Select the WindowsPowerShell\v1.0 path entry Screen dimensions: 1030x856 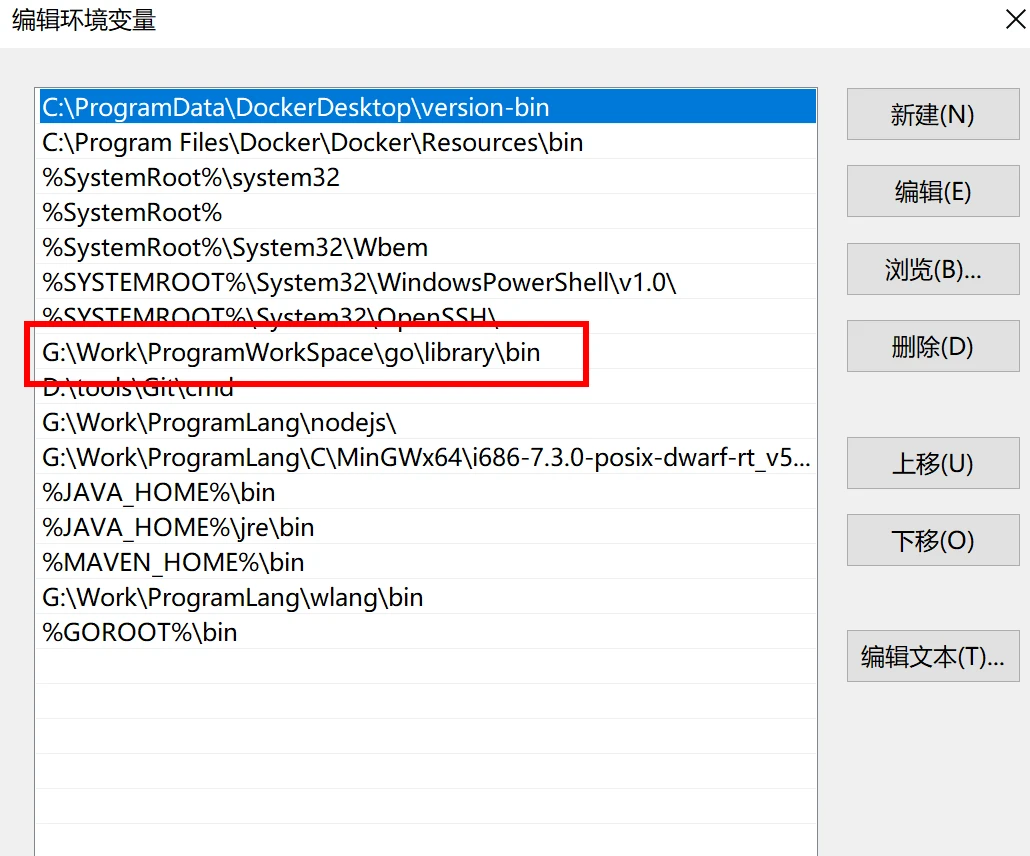(359, 283)
